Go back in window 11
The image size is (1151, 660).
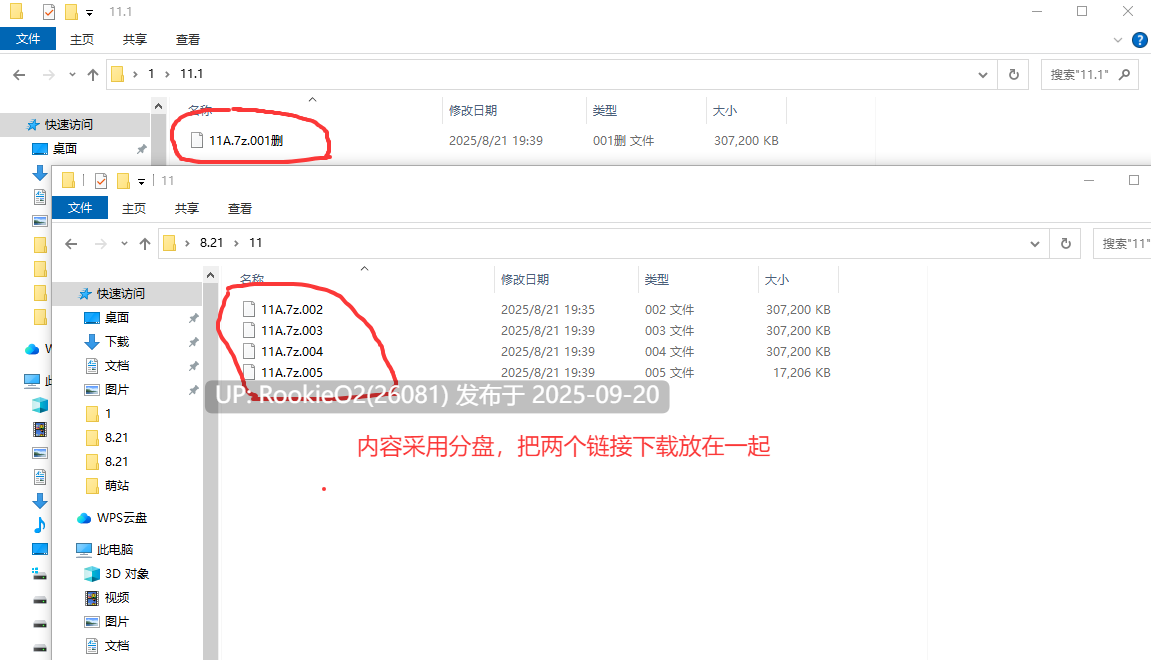click(71, 243)
